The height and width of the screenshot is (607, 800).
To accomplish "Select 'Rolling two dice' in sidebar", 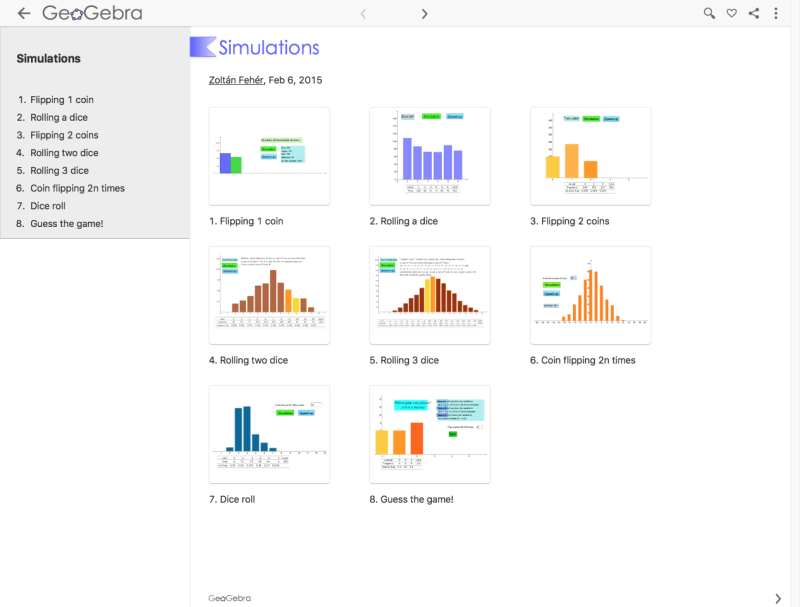I will pos(64,153).
